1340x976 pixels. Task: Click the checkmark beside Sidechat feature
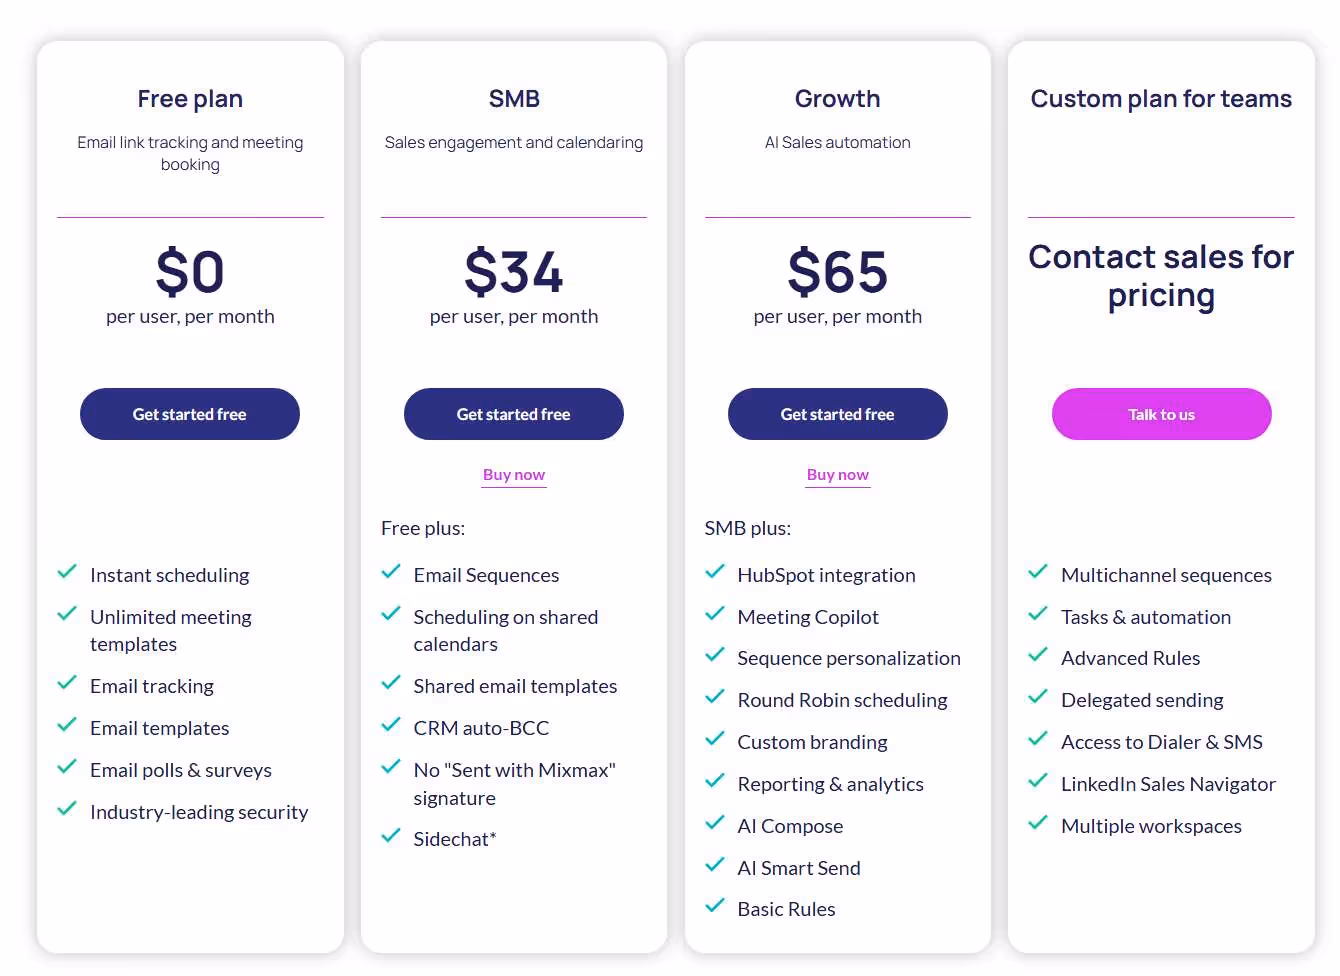tap(391, 837)
